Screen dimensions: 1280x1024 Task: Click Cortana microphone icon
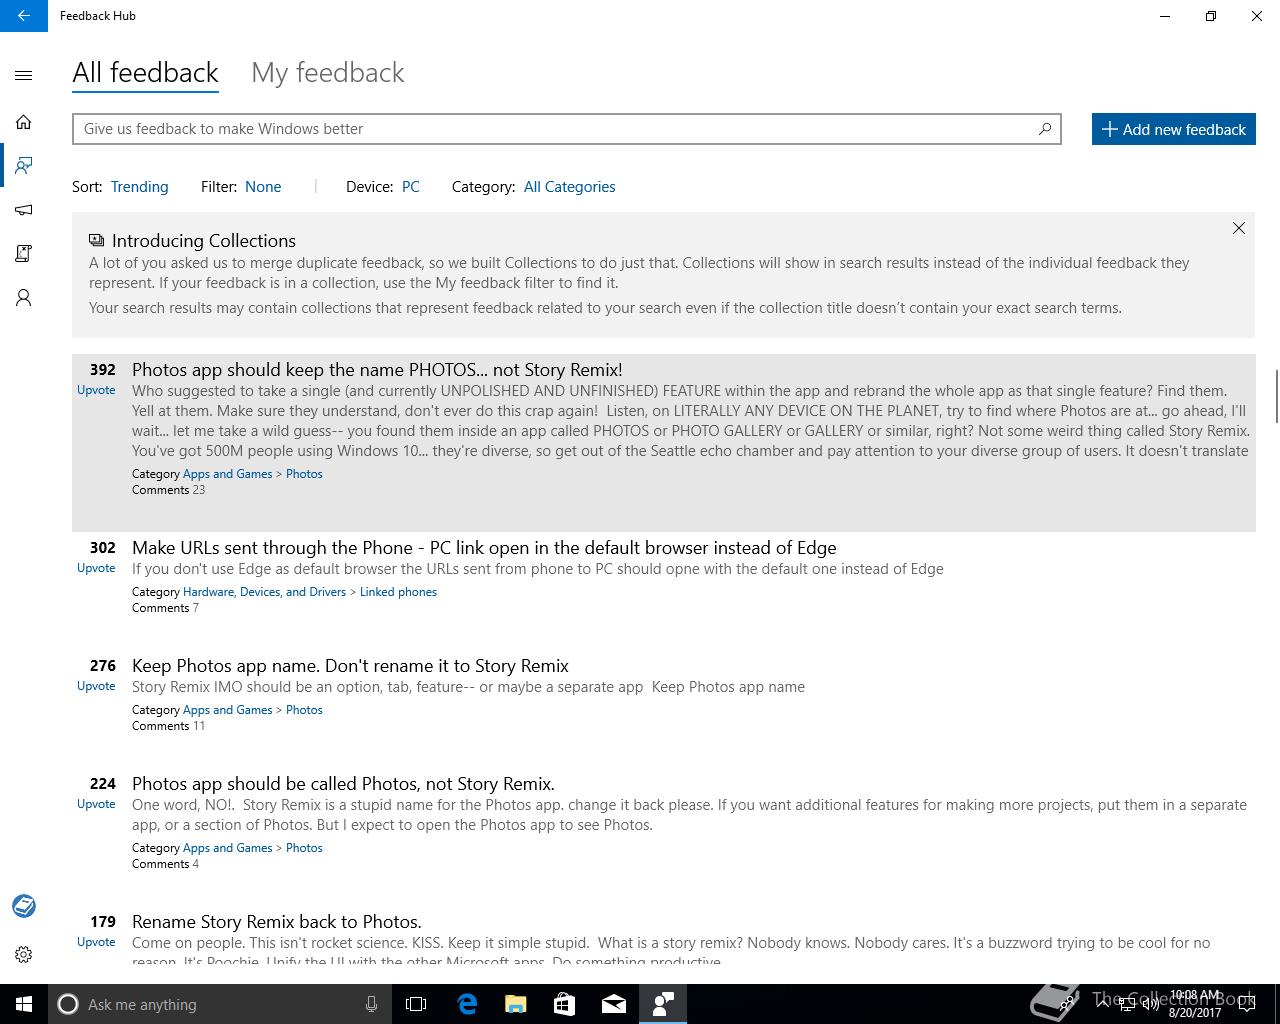pos(371,1004)
